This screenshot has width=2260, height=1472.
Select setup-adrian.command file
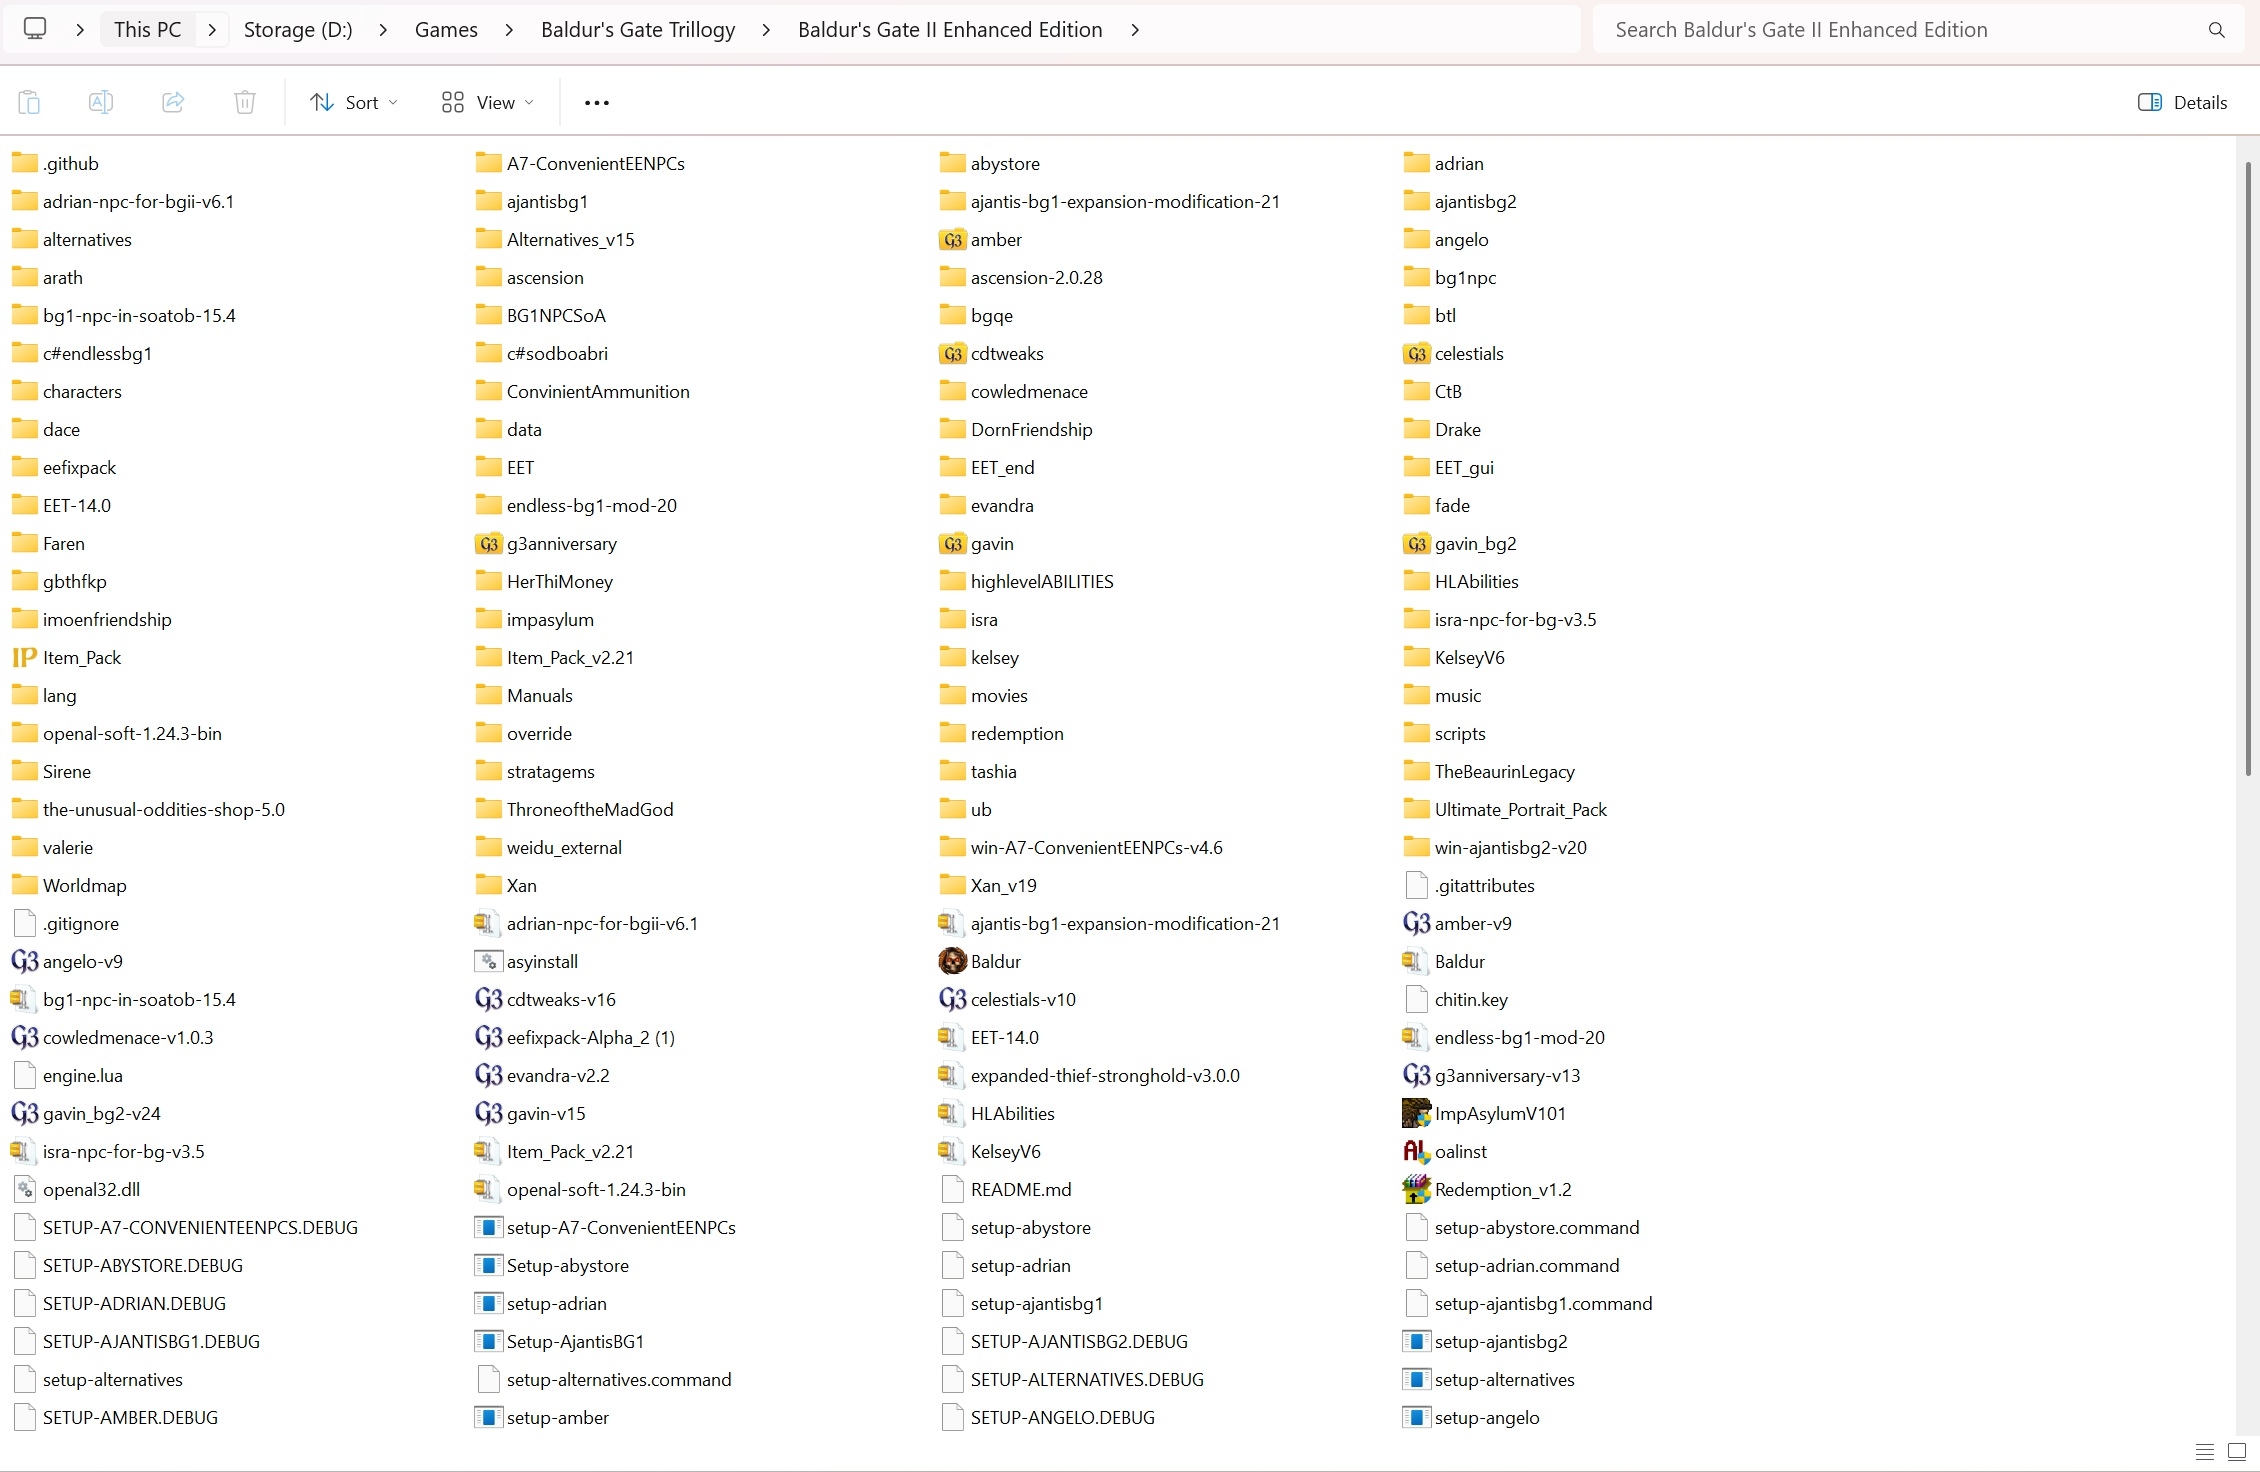pos(1511,1266)
